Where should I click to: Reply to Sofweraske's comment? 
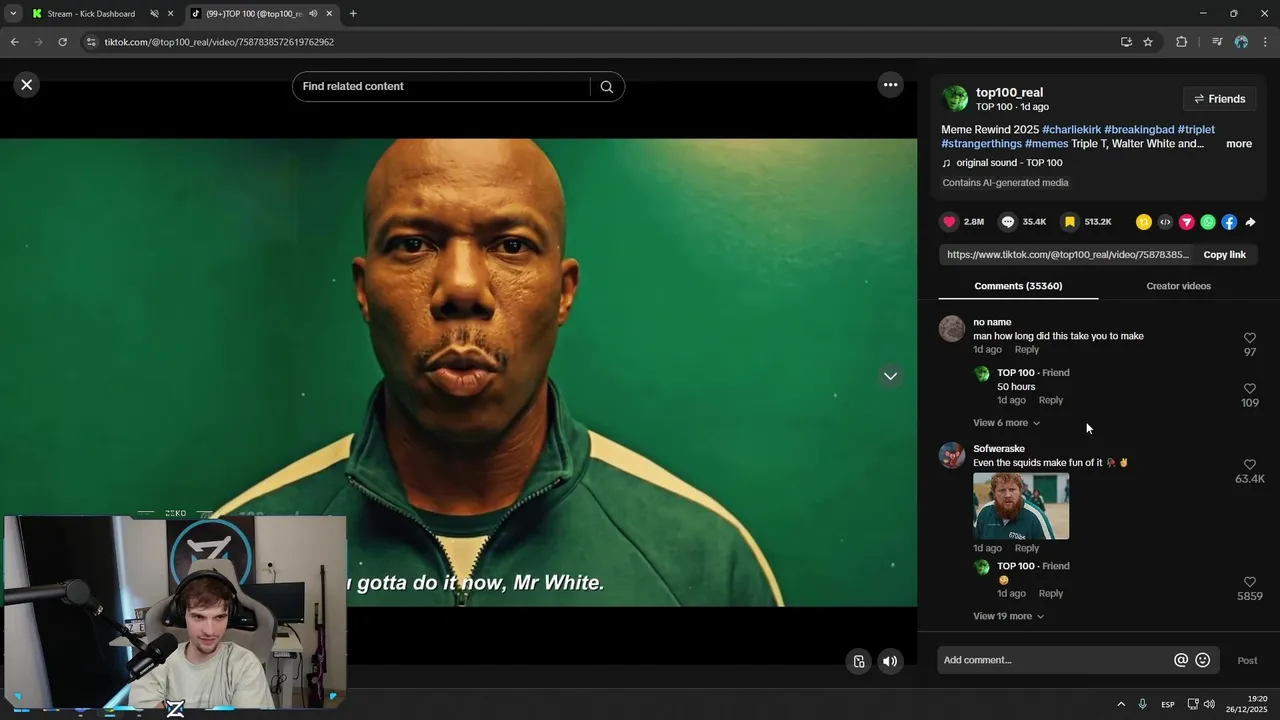coord(1027,548)
